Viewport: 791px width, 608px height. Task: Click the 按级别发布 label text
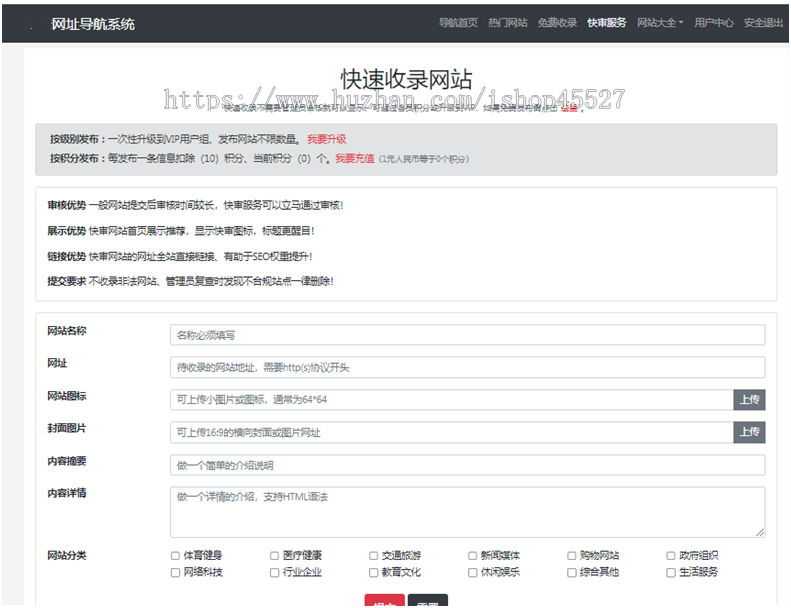[x=77, y=139]
